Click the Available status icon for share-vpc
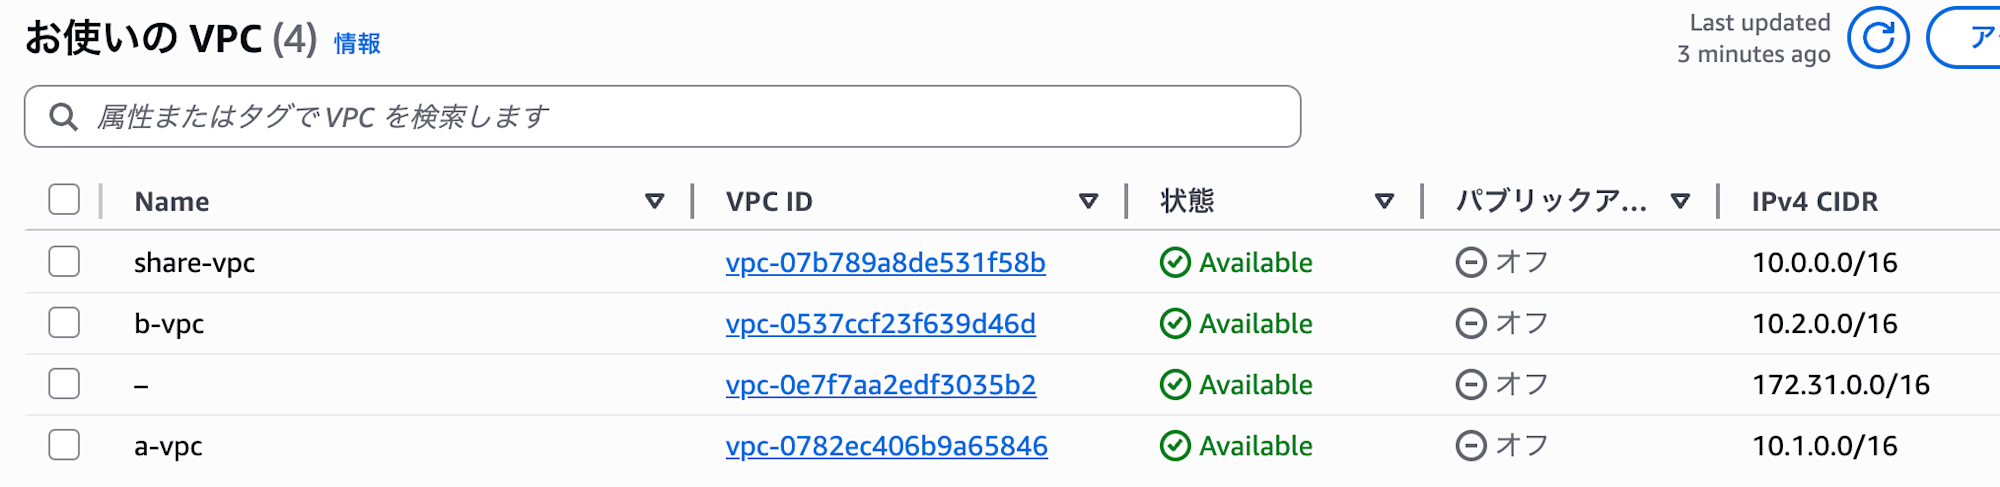 click(x=1175, y=262)
